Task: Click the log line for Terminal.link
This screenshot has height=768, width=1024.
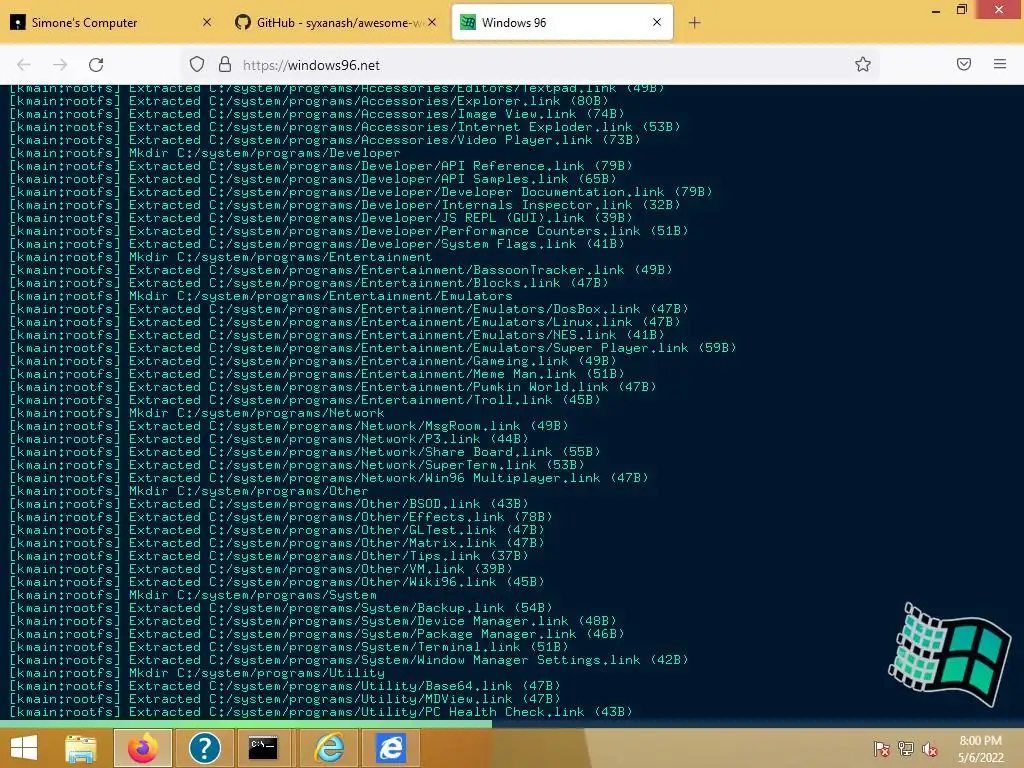Action: pyautogui.click(x=289, y=647)
